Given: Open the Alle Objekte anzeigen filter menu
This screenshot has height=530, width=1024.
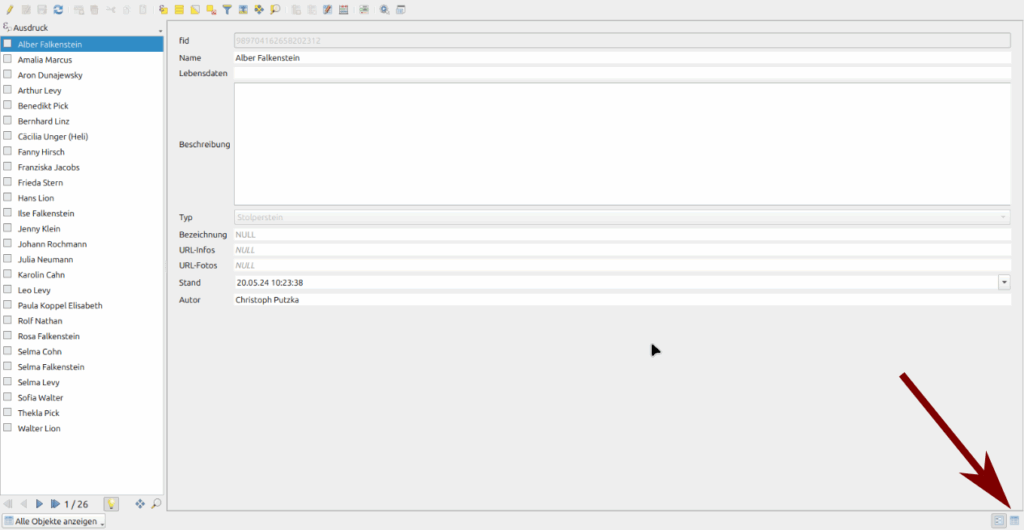Looking at the screenshot, I should click(x=54, y=521).
